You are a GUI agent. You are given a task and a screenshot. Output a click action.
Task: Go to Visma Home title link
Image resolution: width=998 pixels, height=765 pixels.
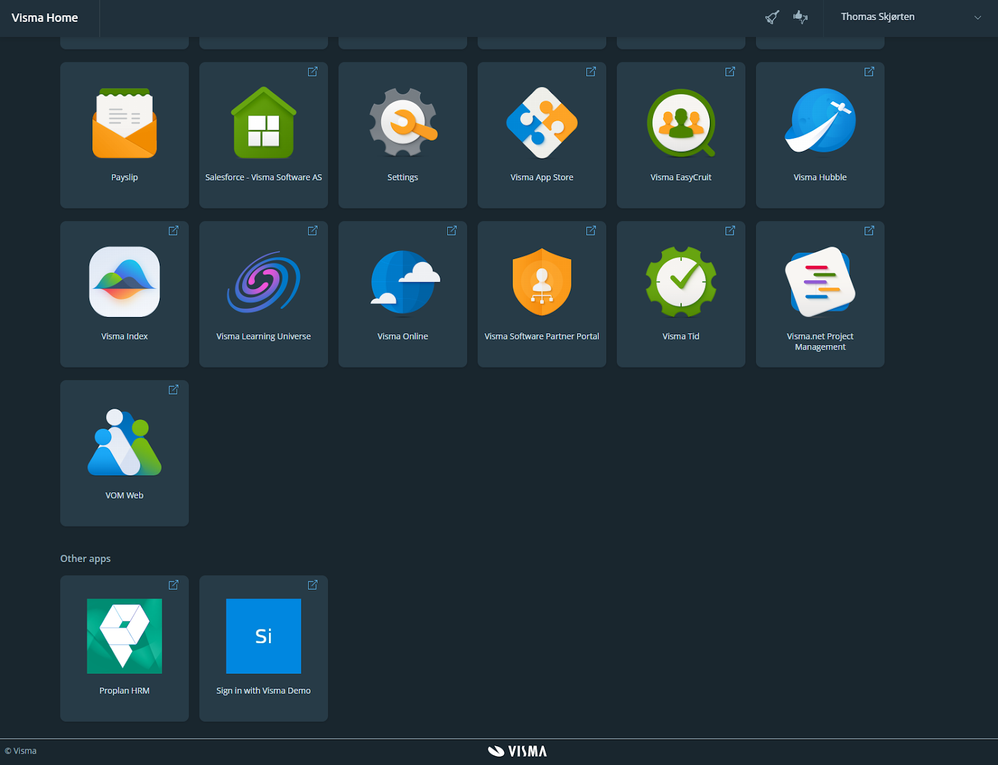(x=45, y=18)
